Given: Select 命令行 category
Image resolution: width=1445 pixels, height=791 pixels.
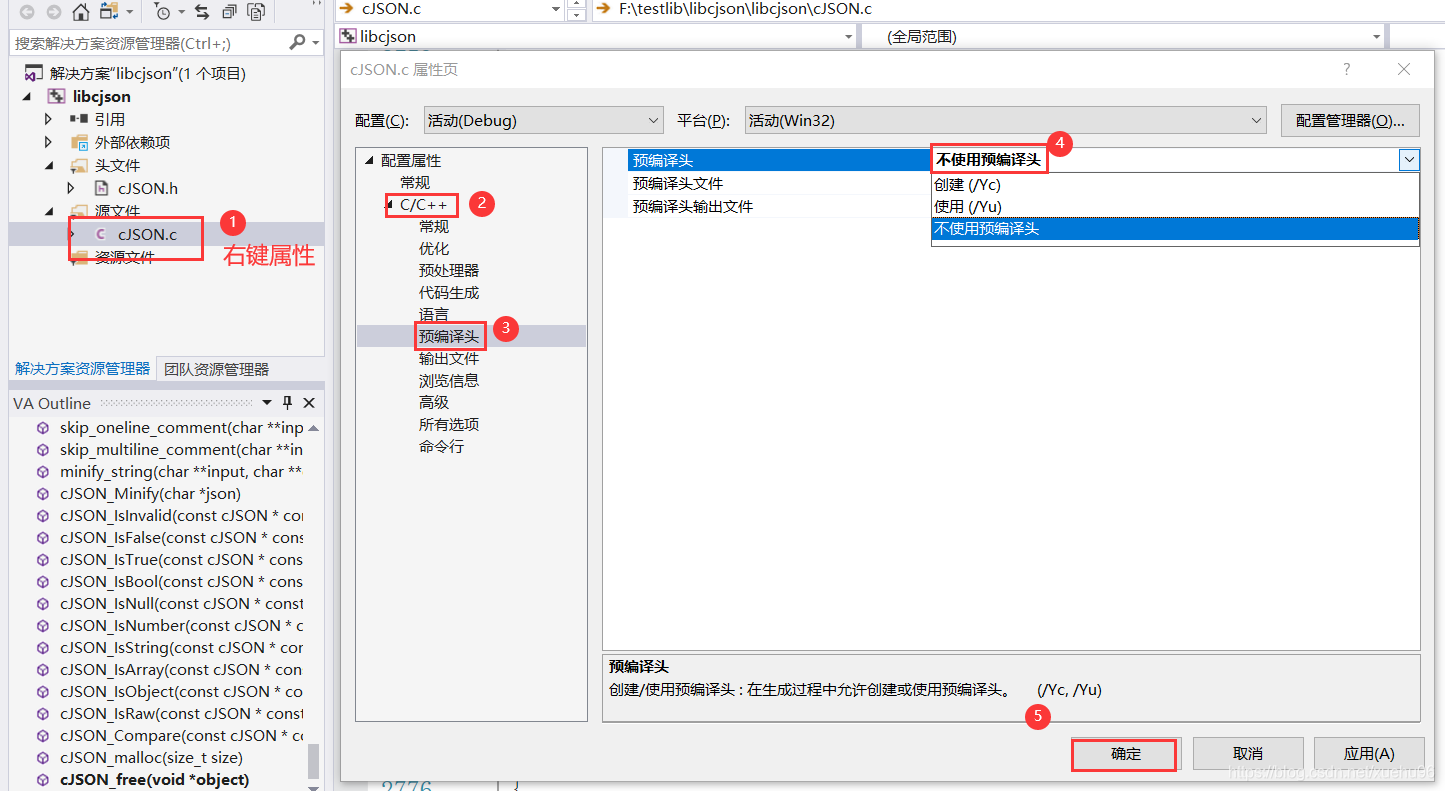Looking at the screenshot, I should 441,447.
